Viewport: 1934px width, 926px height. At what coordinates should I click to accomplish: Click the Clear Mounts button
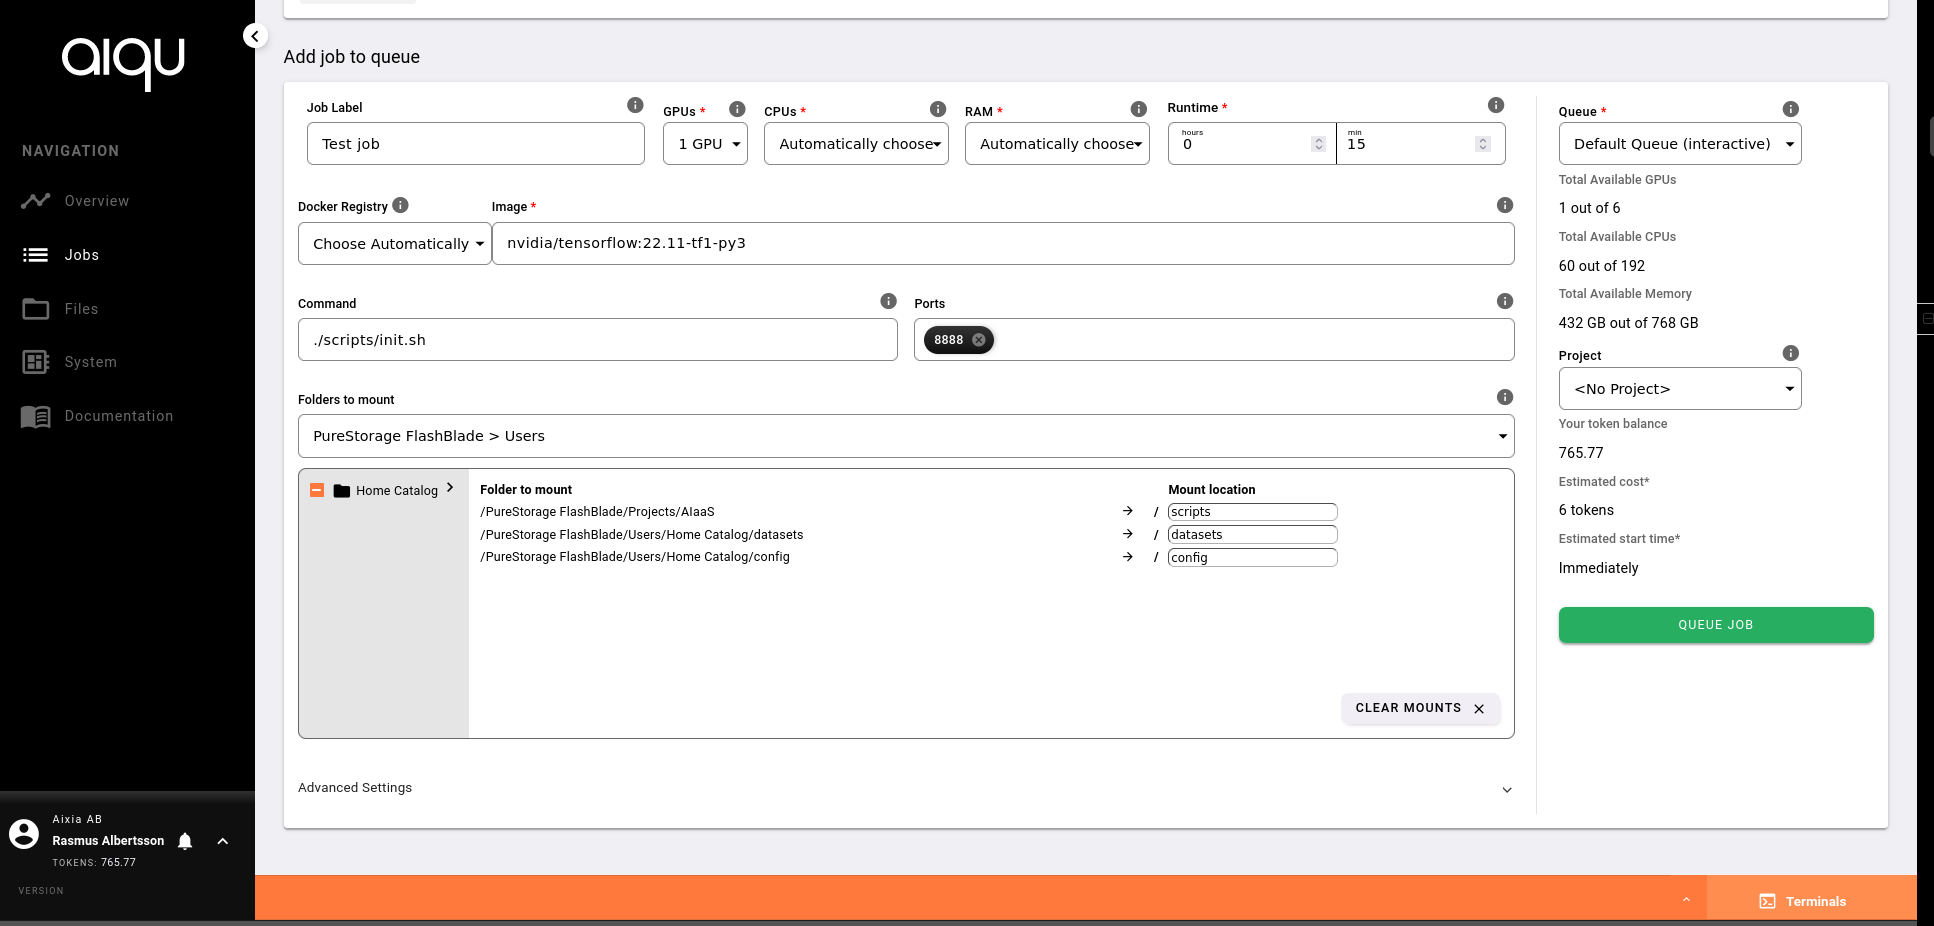tap(1419, 708)
